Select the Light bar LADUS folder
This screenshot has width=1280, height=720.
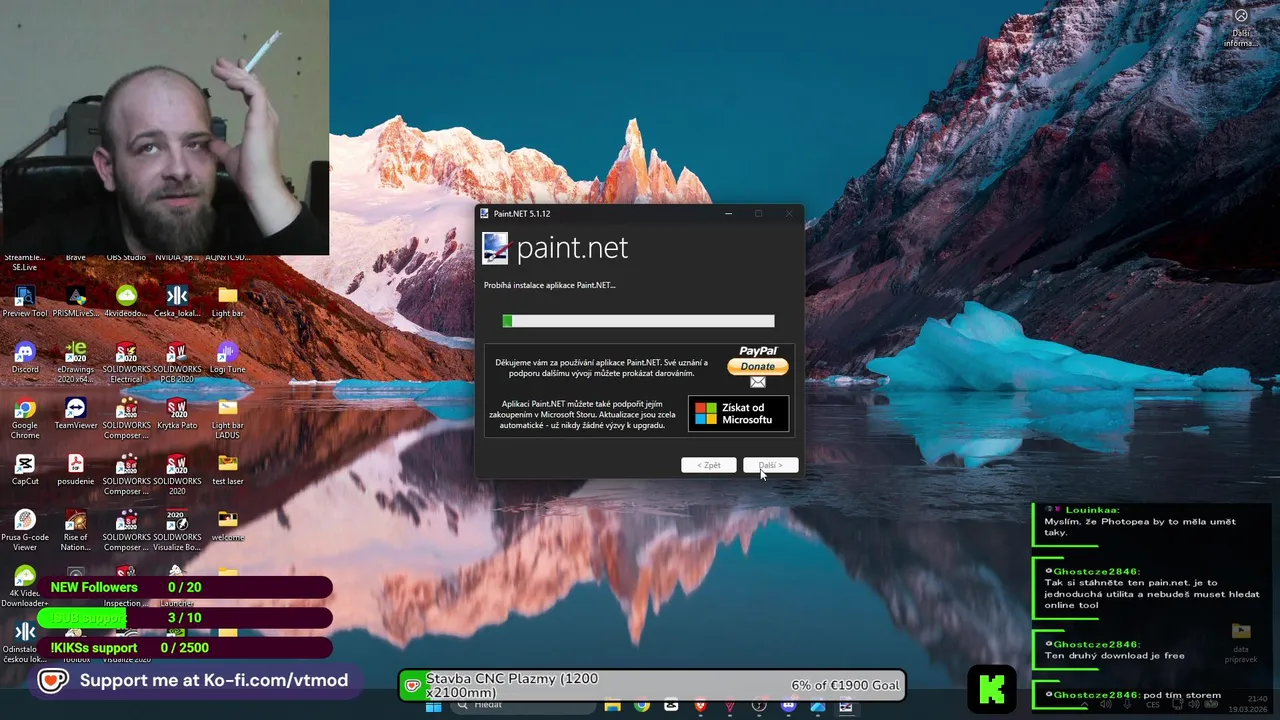click(228, 418)
